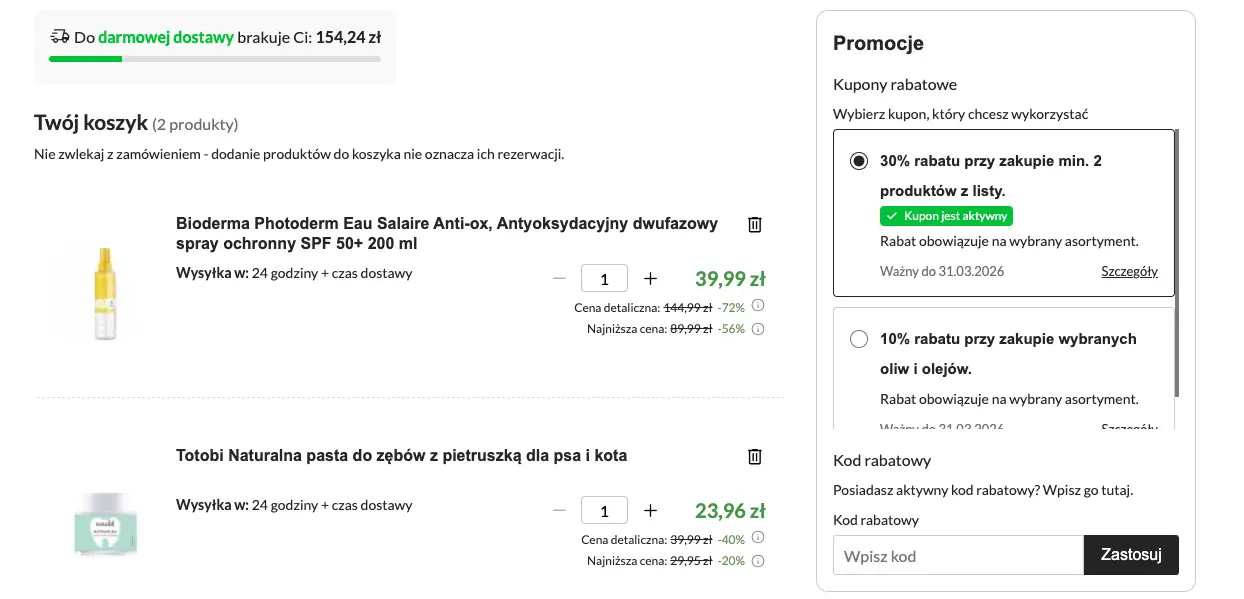Click the Wpisz kod input field
The image size is (1244, 599).
[x=957, y=555]
